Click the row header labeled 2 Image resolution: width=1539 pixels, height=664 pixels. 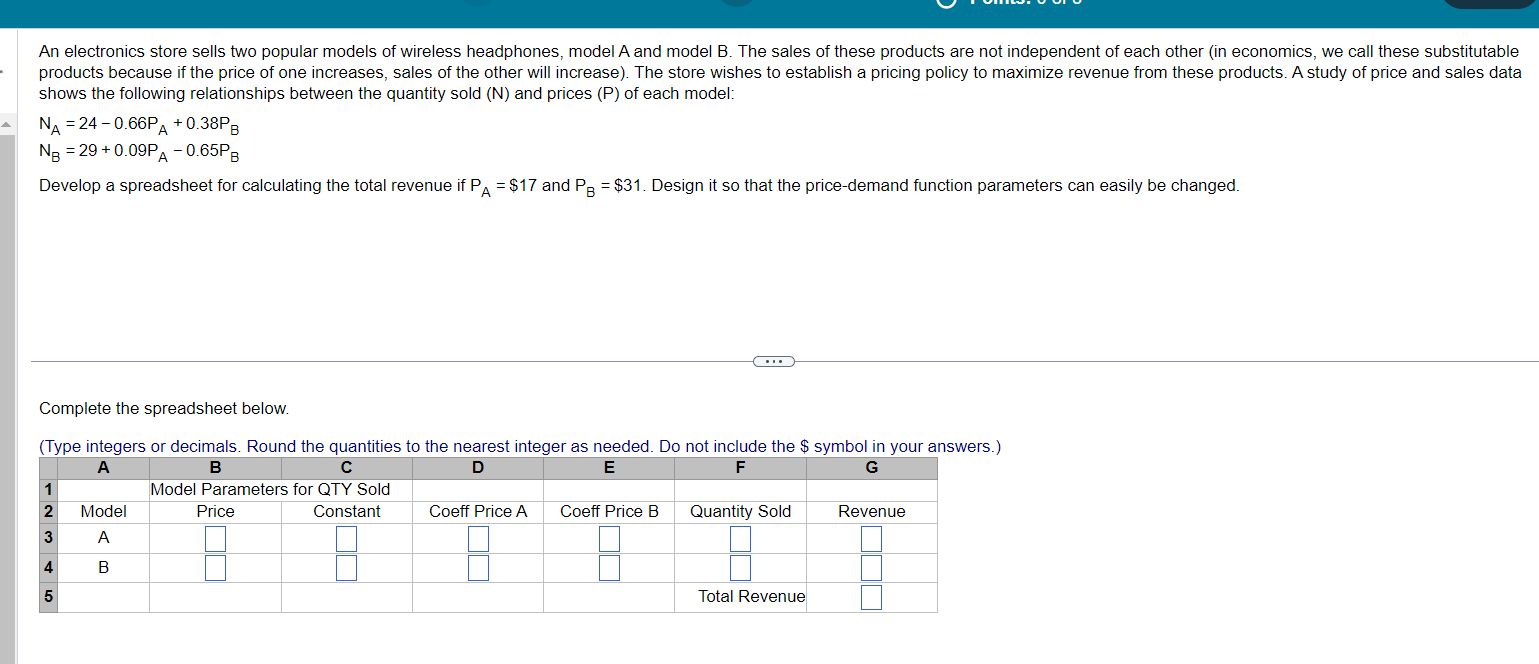[x=47, y=511]
